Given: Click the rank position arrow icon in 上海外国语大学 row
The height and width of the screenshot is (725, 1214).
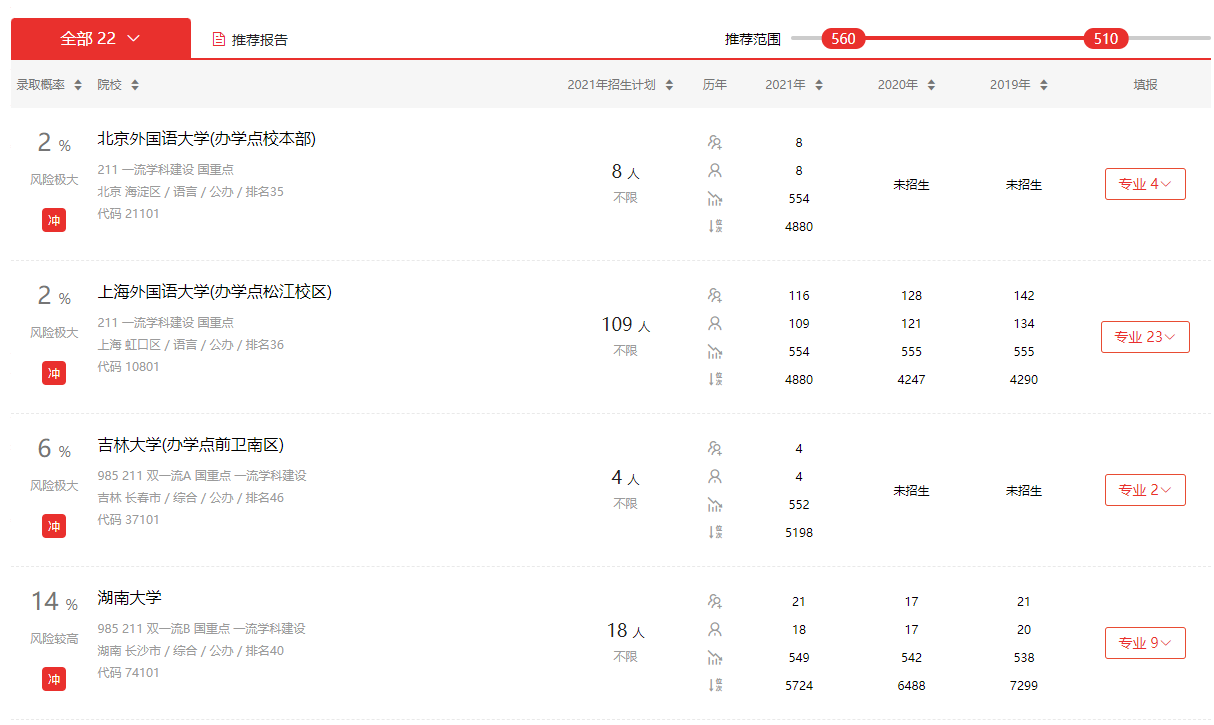Looking at the screenshot, I should [x=715, y=379].
